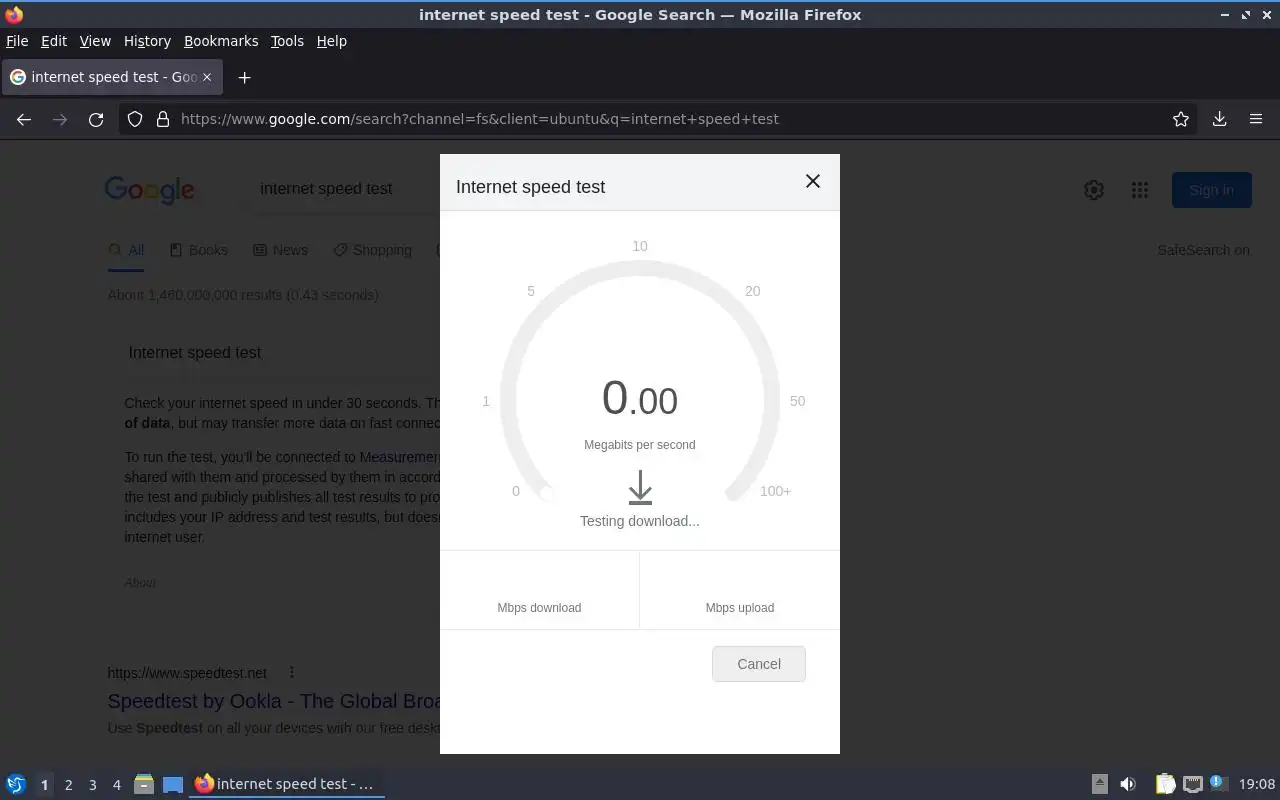This screenshot has width=1280, height=800.
Task: Open the File menu
Action: point(17,41)
